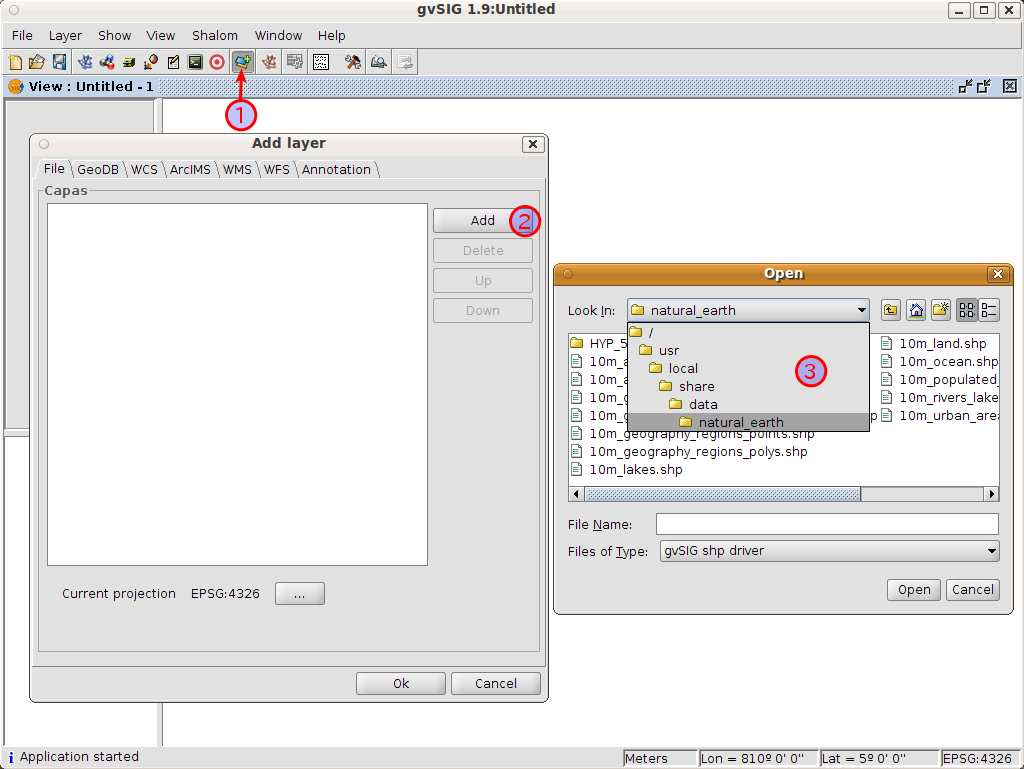Click the save project floppy icon
The image size is (1024, 769).
click(59, 62)
